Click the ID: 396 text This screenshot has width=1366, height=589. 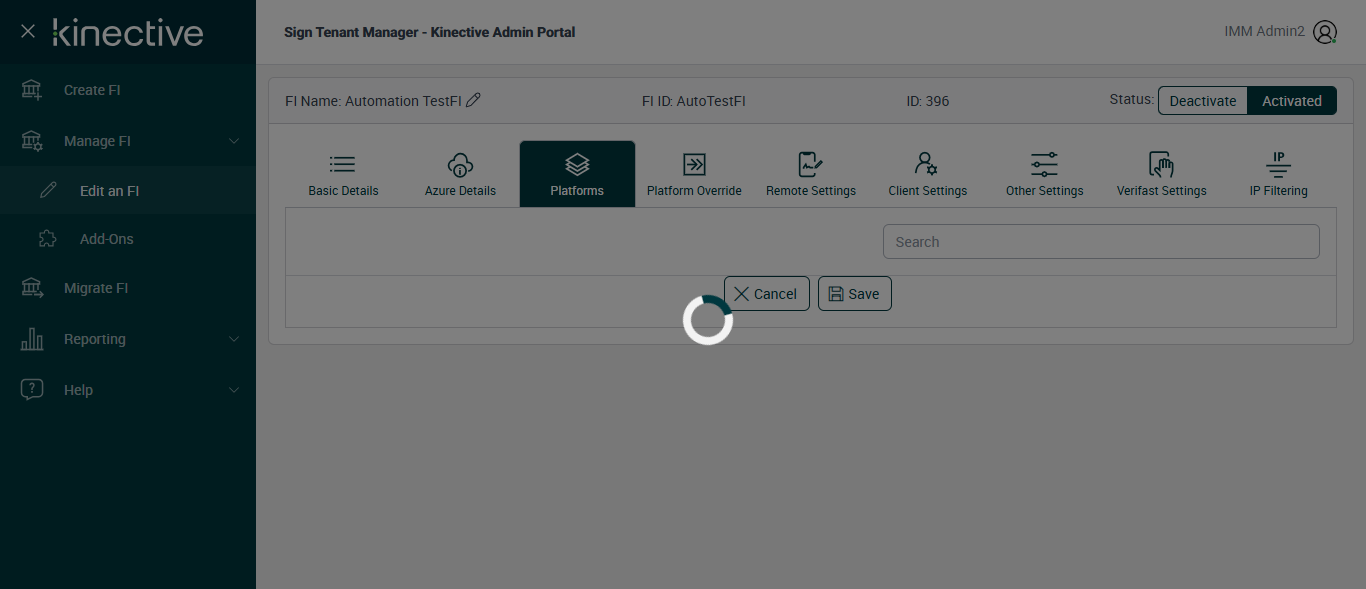pos(928,101)
